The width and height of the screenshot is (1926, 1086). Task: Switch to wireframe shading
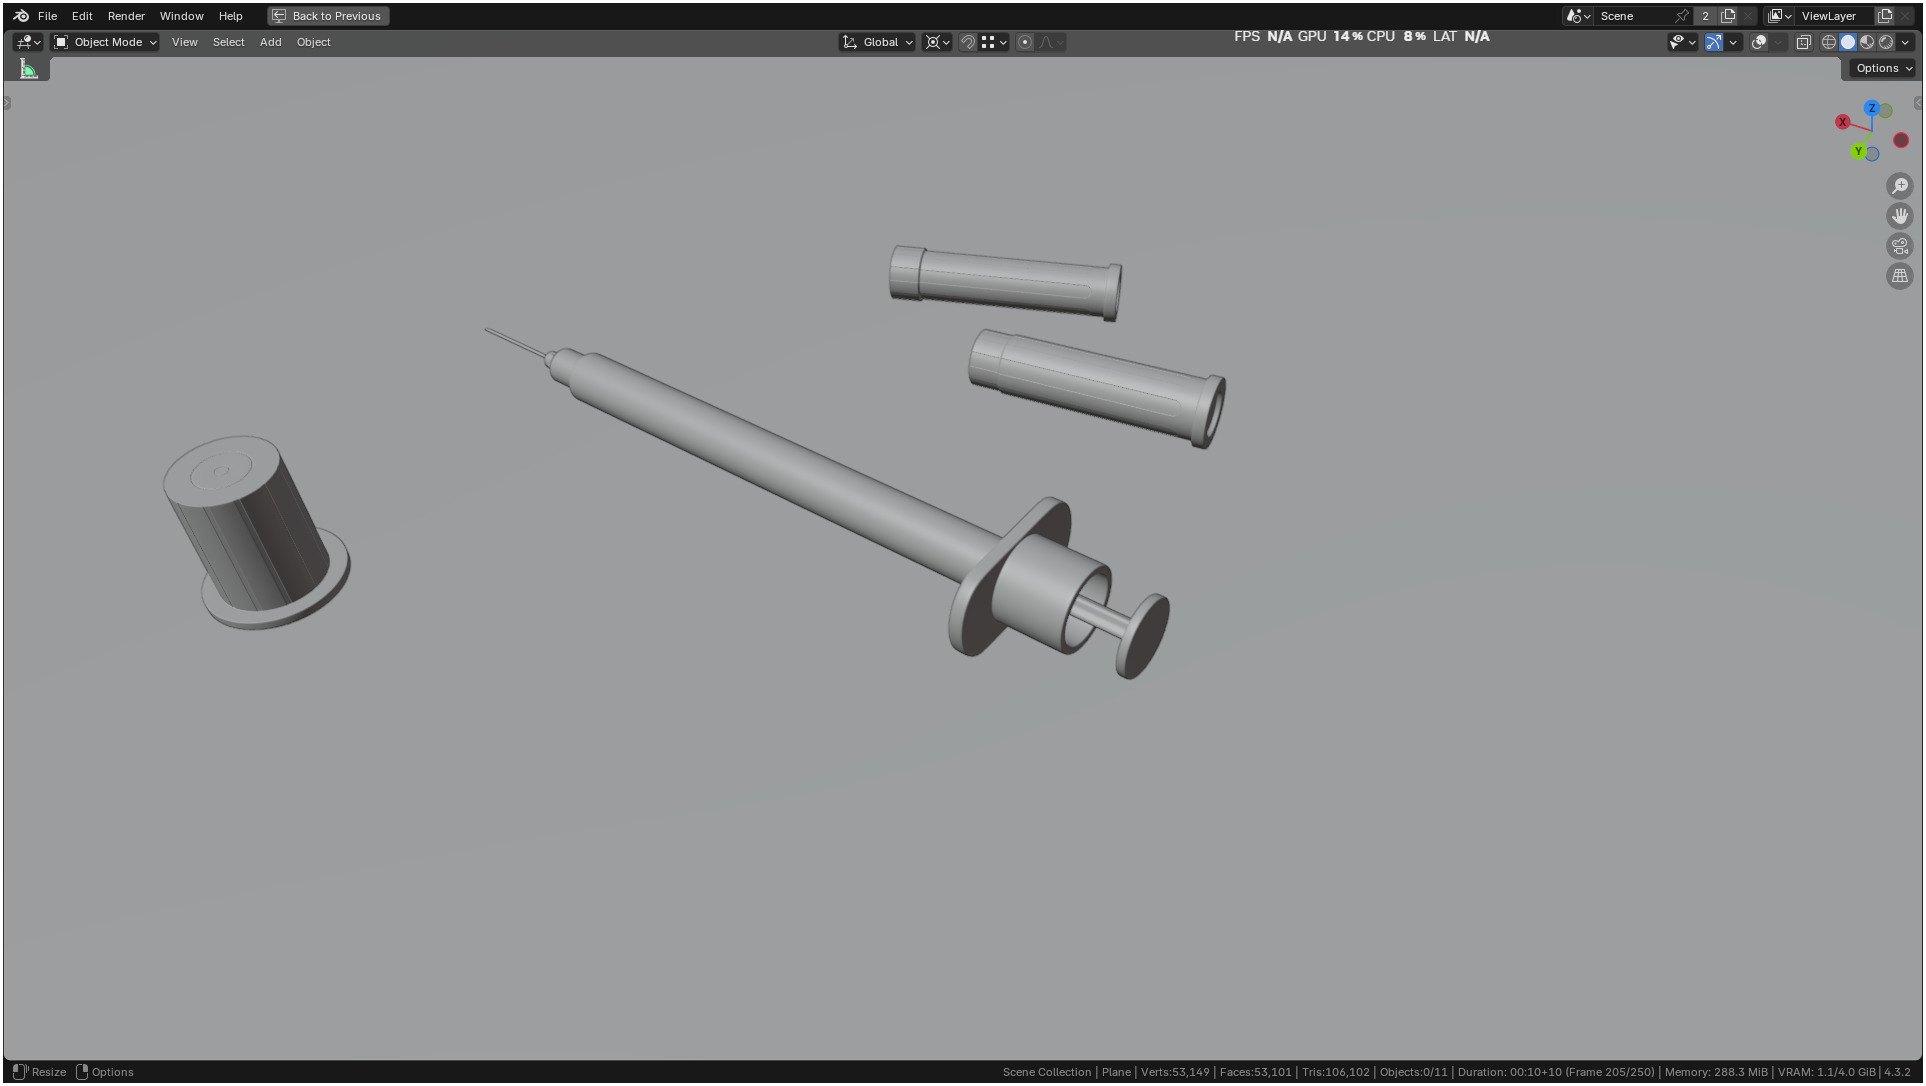(x=1829, y=42)
